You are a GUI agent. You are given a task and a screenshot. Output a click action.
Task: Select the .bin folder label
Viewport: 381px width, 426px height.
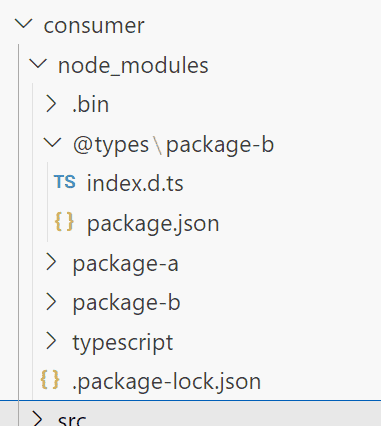(91, 104)
